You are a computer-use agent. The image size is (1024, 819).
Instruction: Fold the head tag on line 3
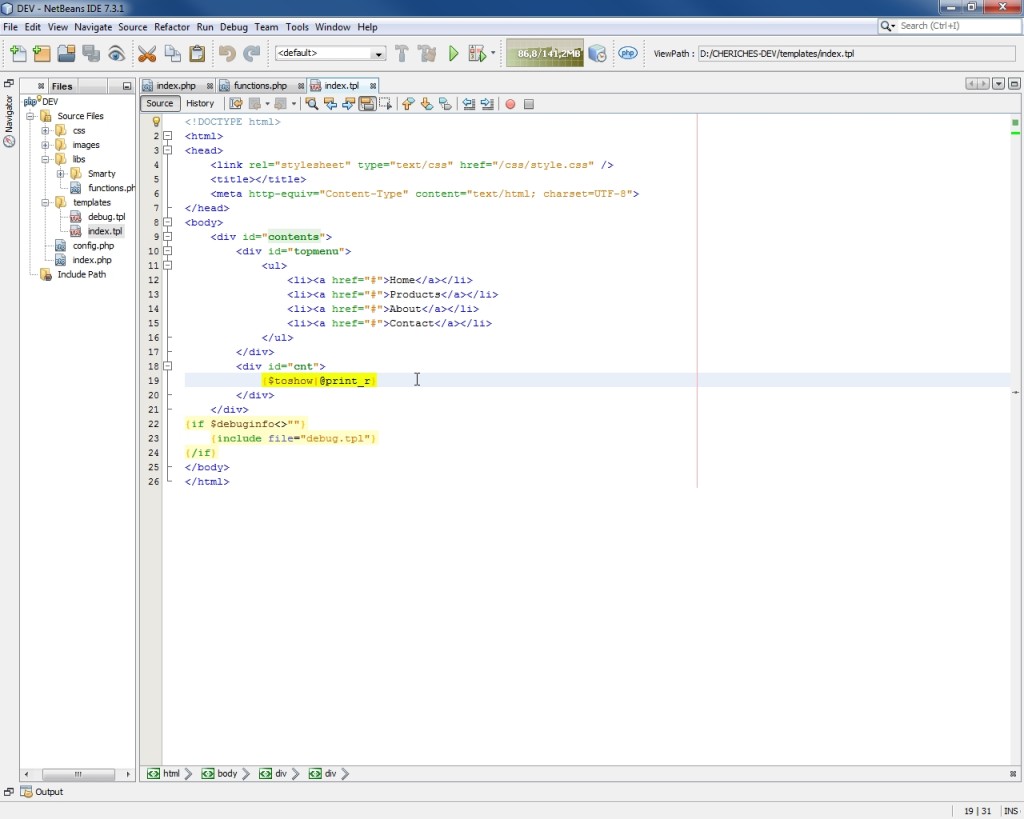(x=168, y=150)
